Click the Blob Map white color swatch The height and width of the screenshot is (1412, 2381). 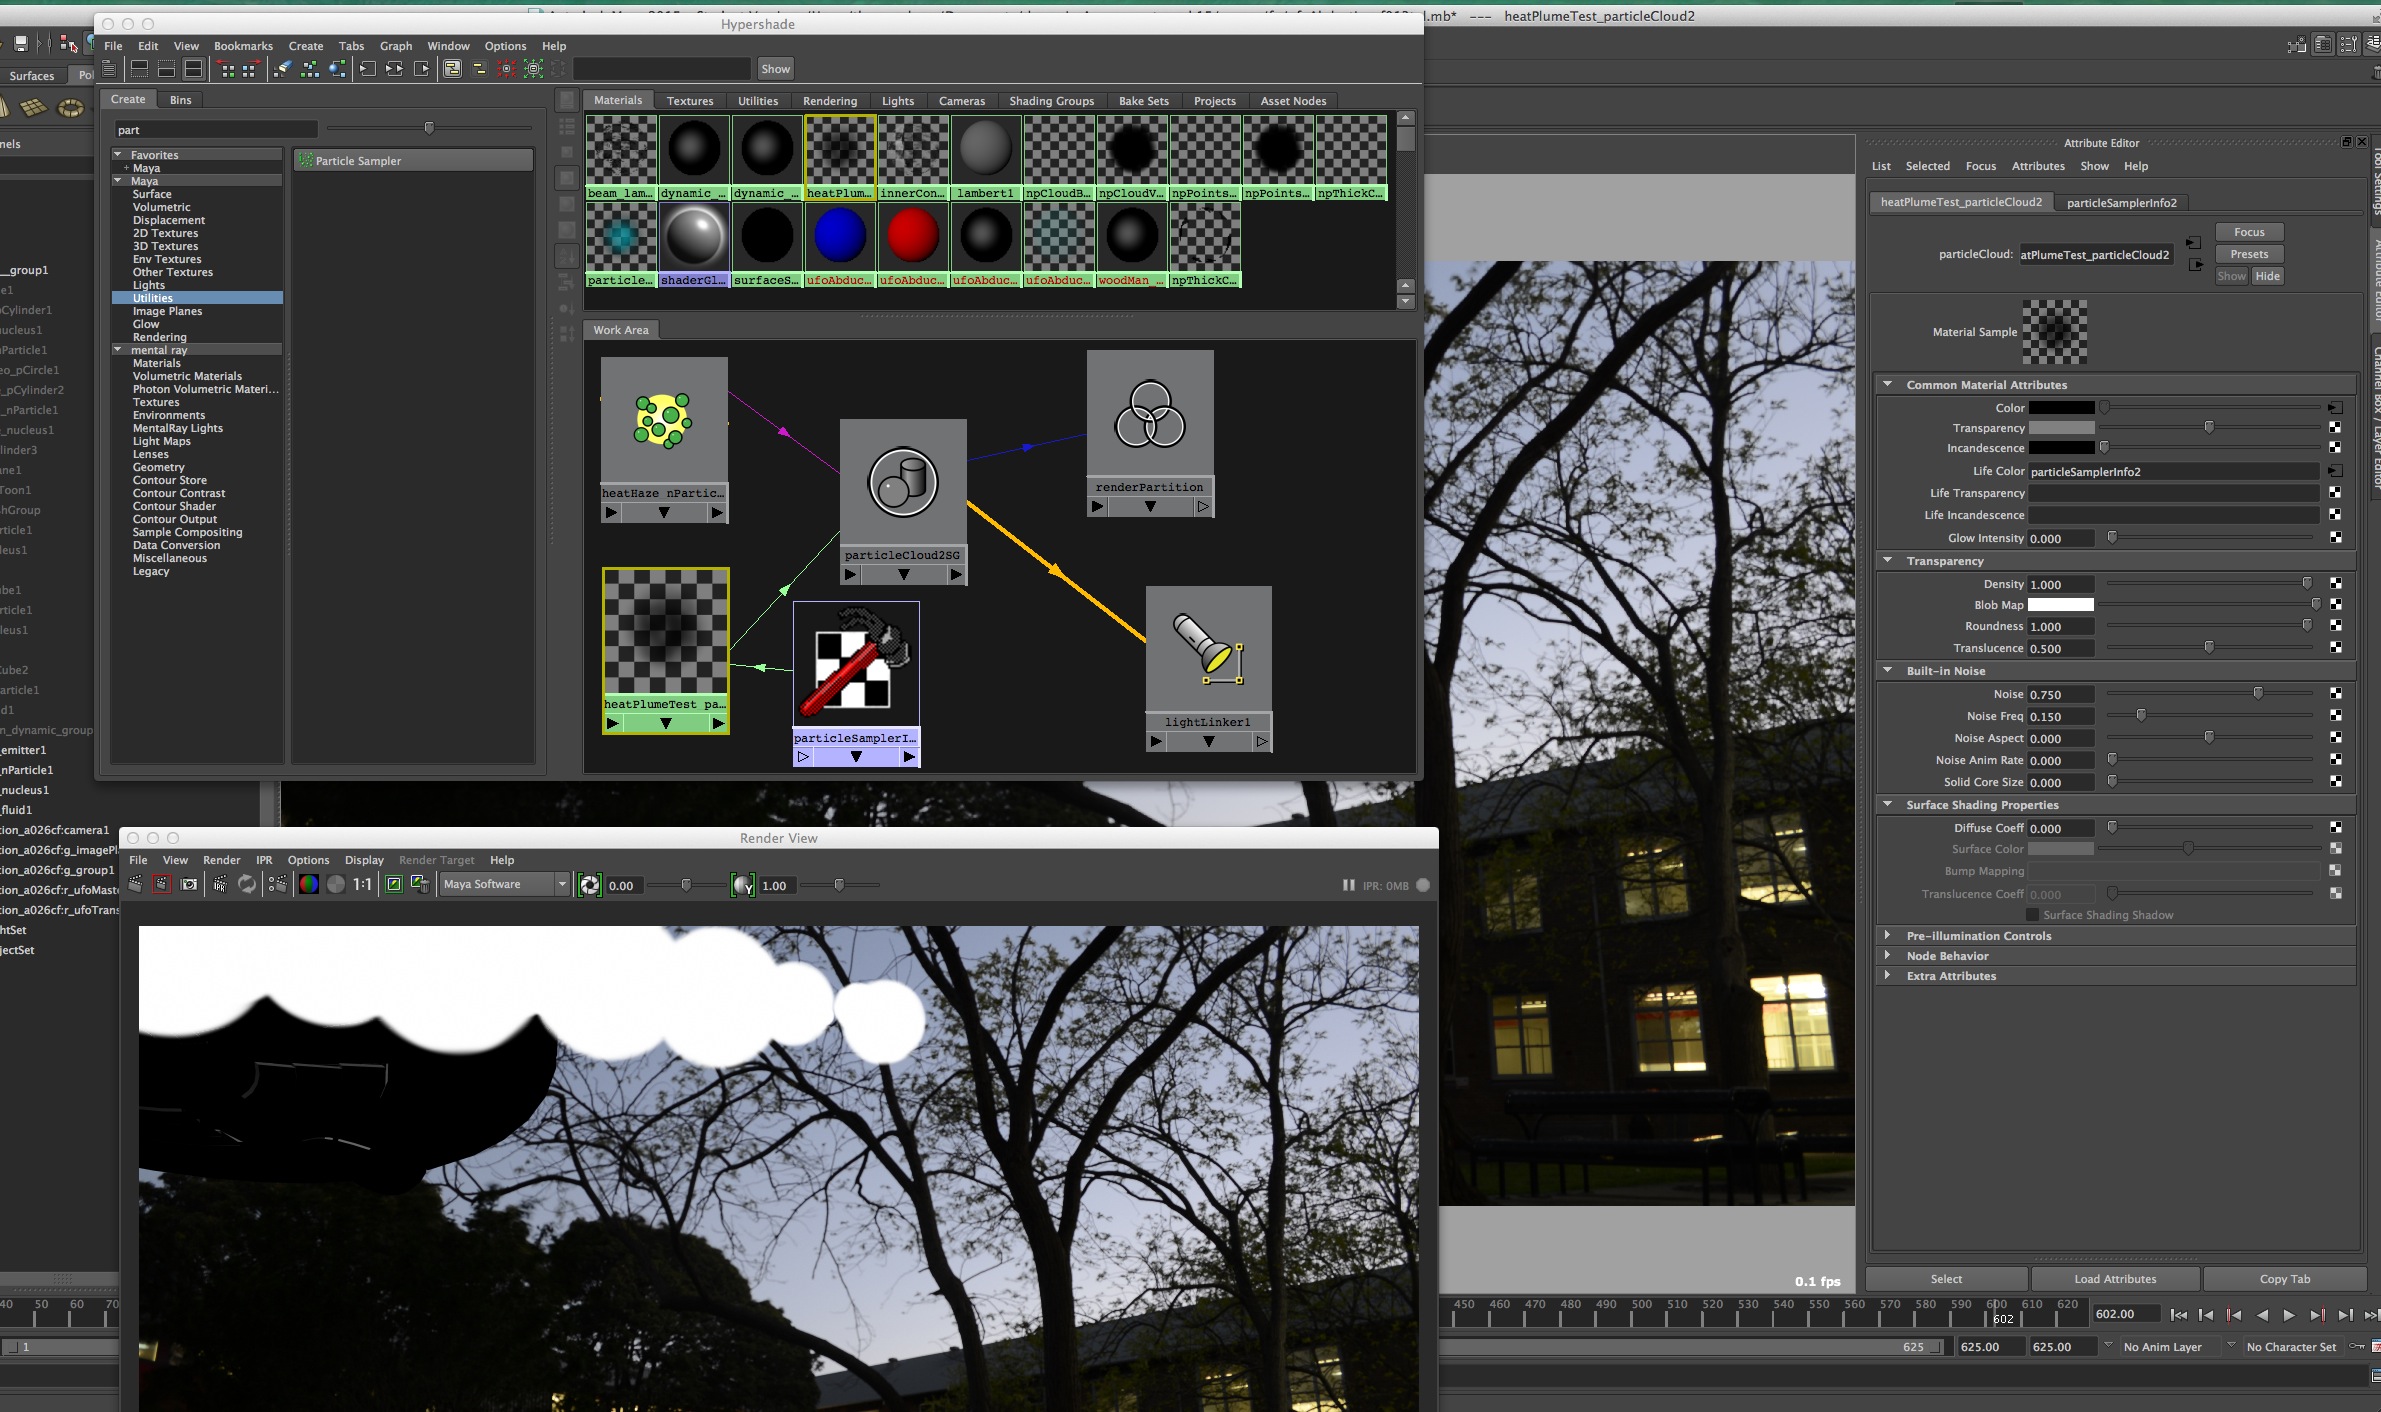[2060, 605]
